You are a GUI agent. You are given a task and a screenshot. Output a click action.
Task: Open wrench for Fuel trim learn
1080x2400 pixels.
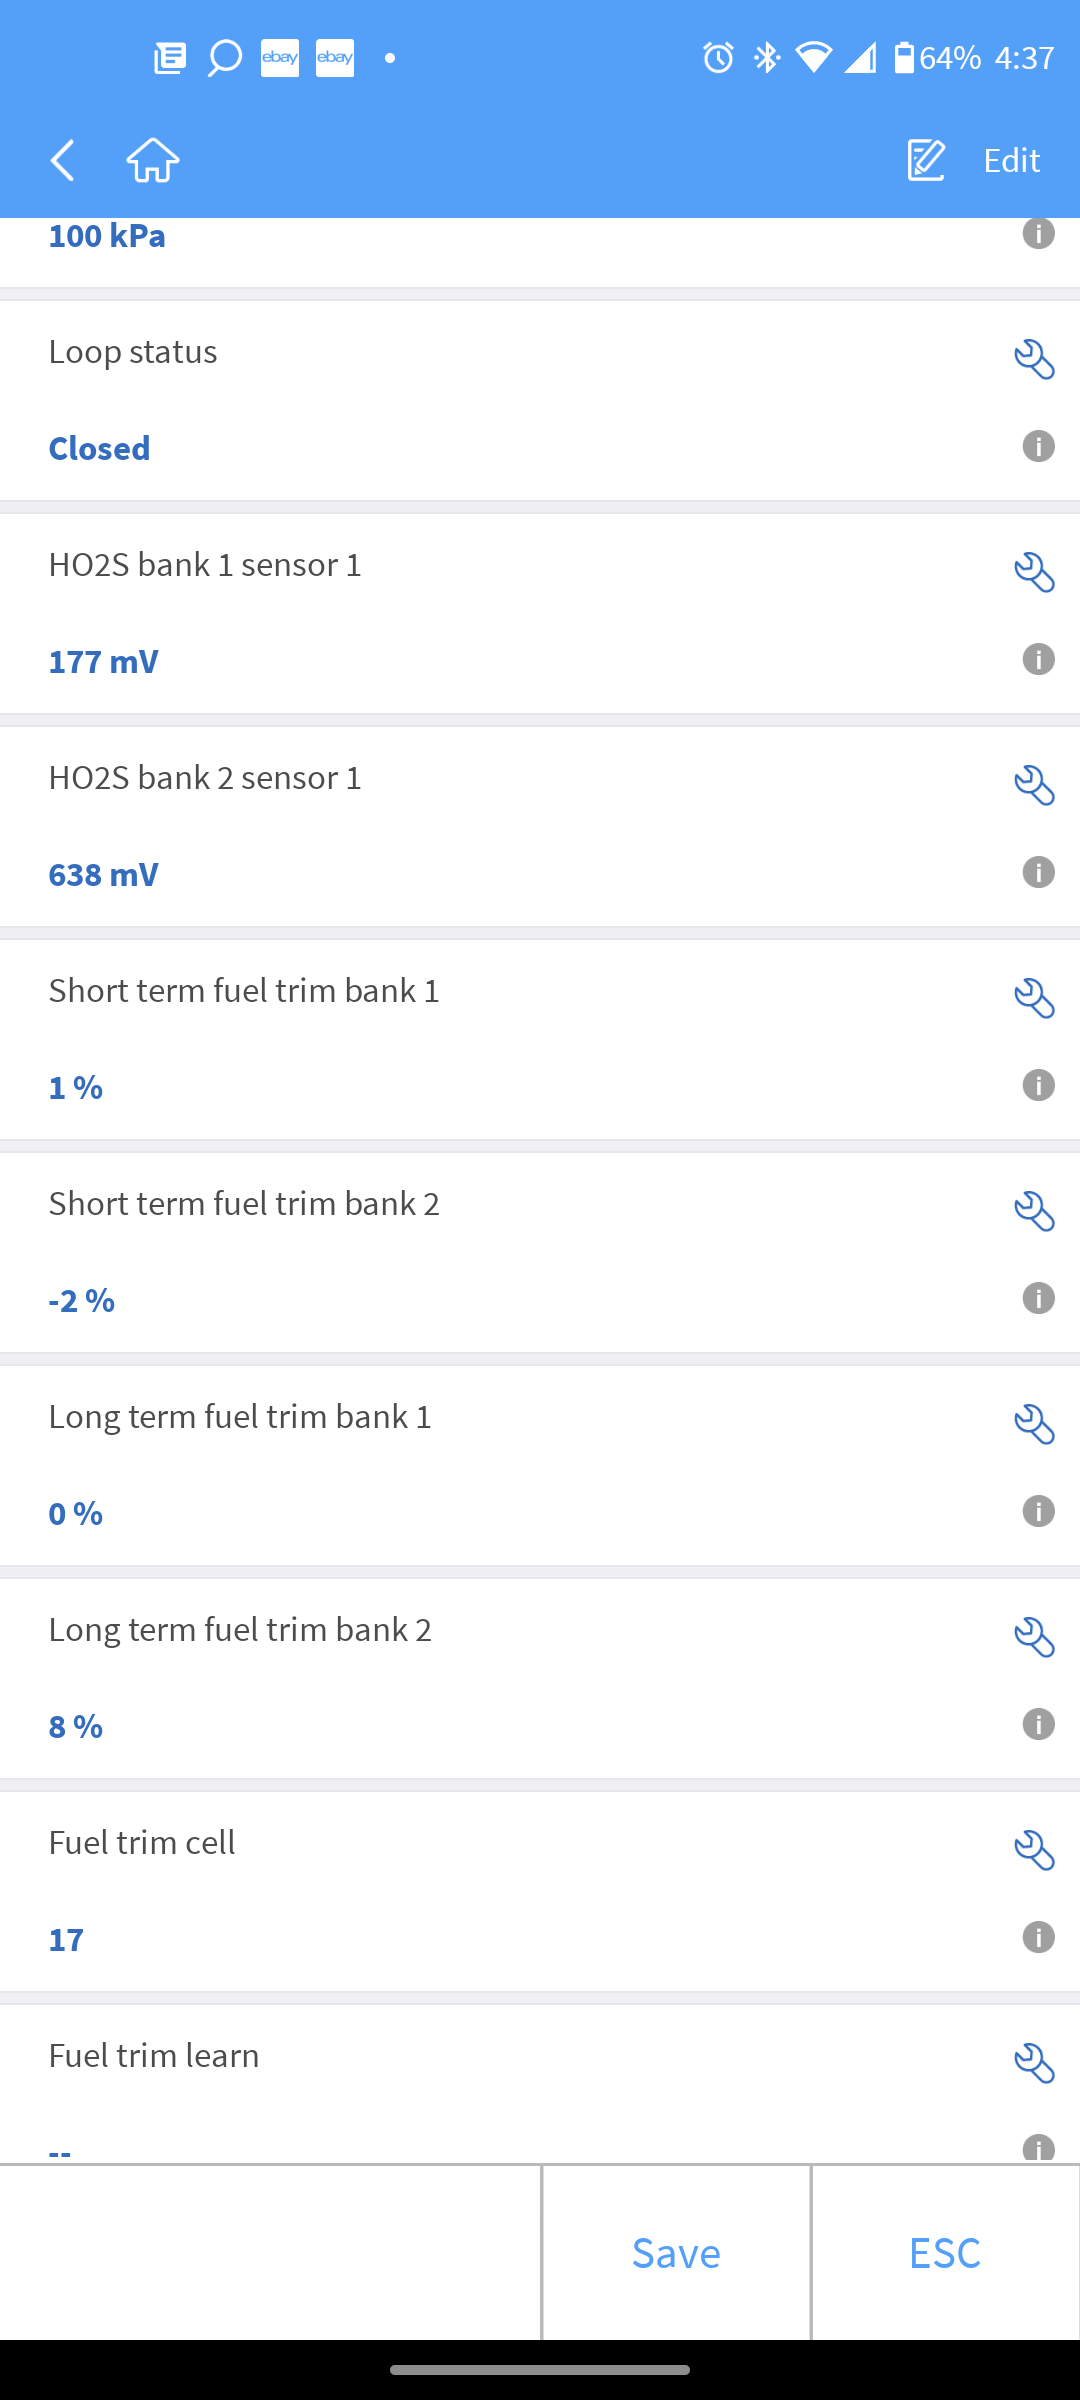[1034, 2063]
